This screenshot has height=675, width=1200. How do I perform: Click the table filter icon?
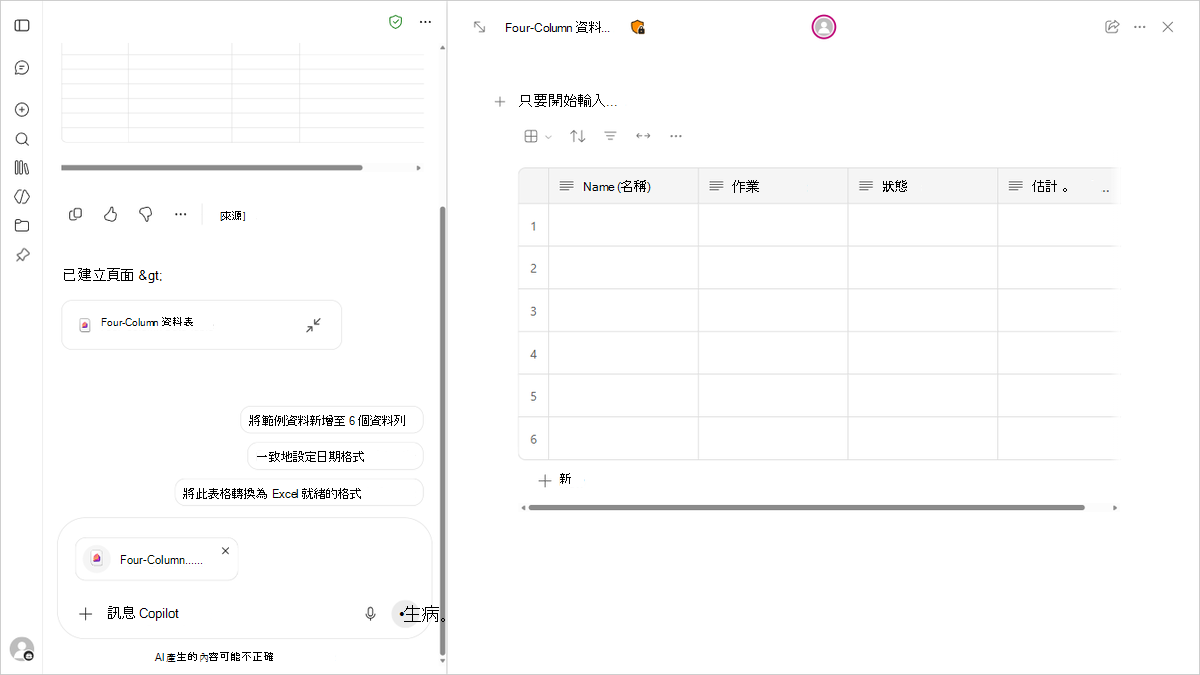[610, 136]
